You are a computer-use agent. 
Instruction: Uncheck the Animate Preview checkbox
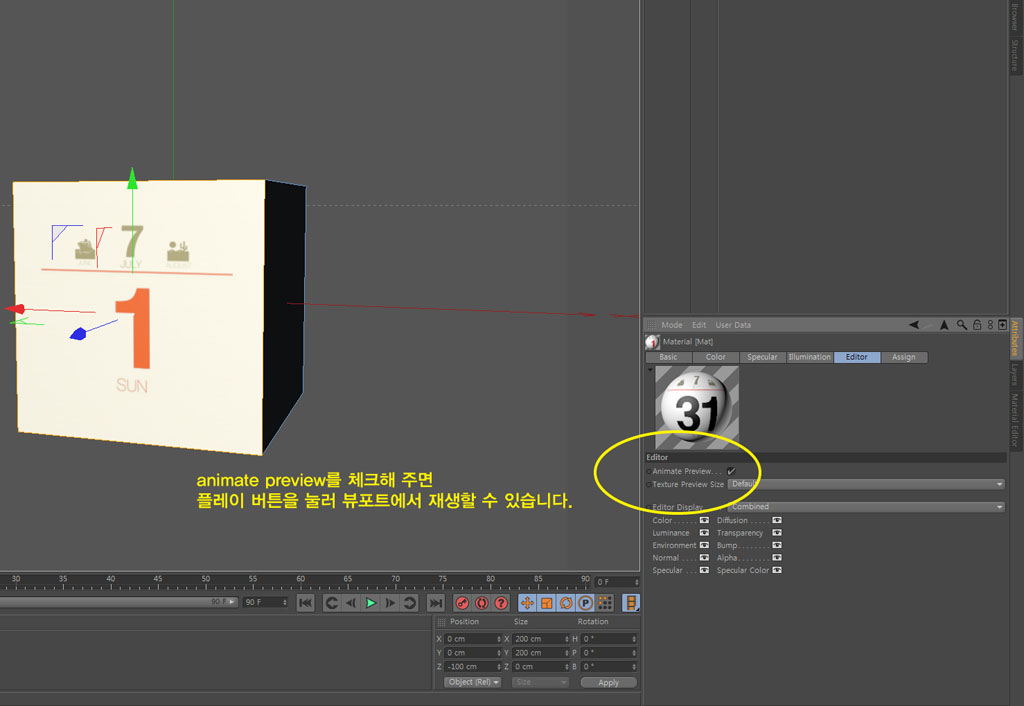click(731, 471)
